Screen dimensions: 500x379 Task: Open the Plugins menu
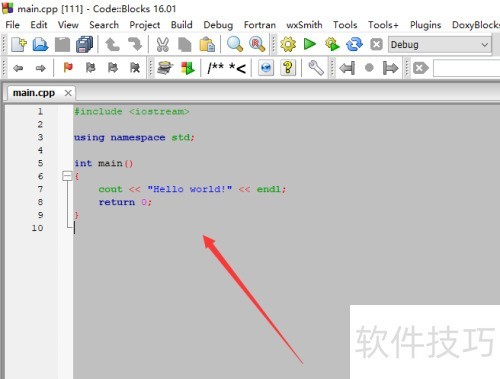pyautogui.click(x=425, y=25)
